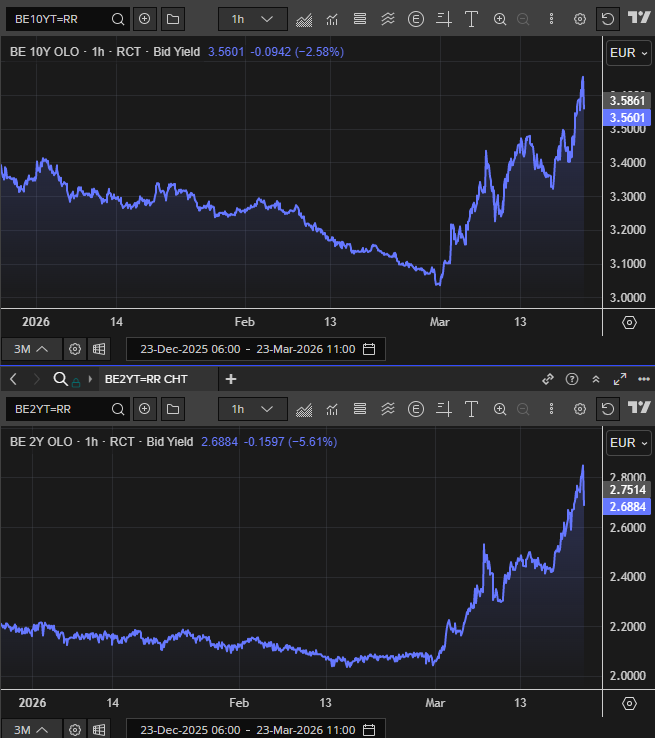Screen dimensions: 655x738
Task: Open calendar date picker under top chart
Action: (369, 349)
